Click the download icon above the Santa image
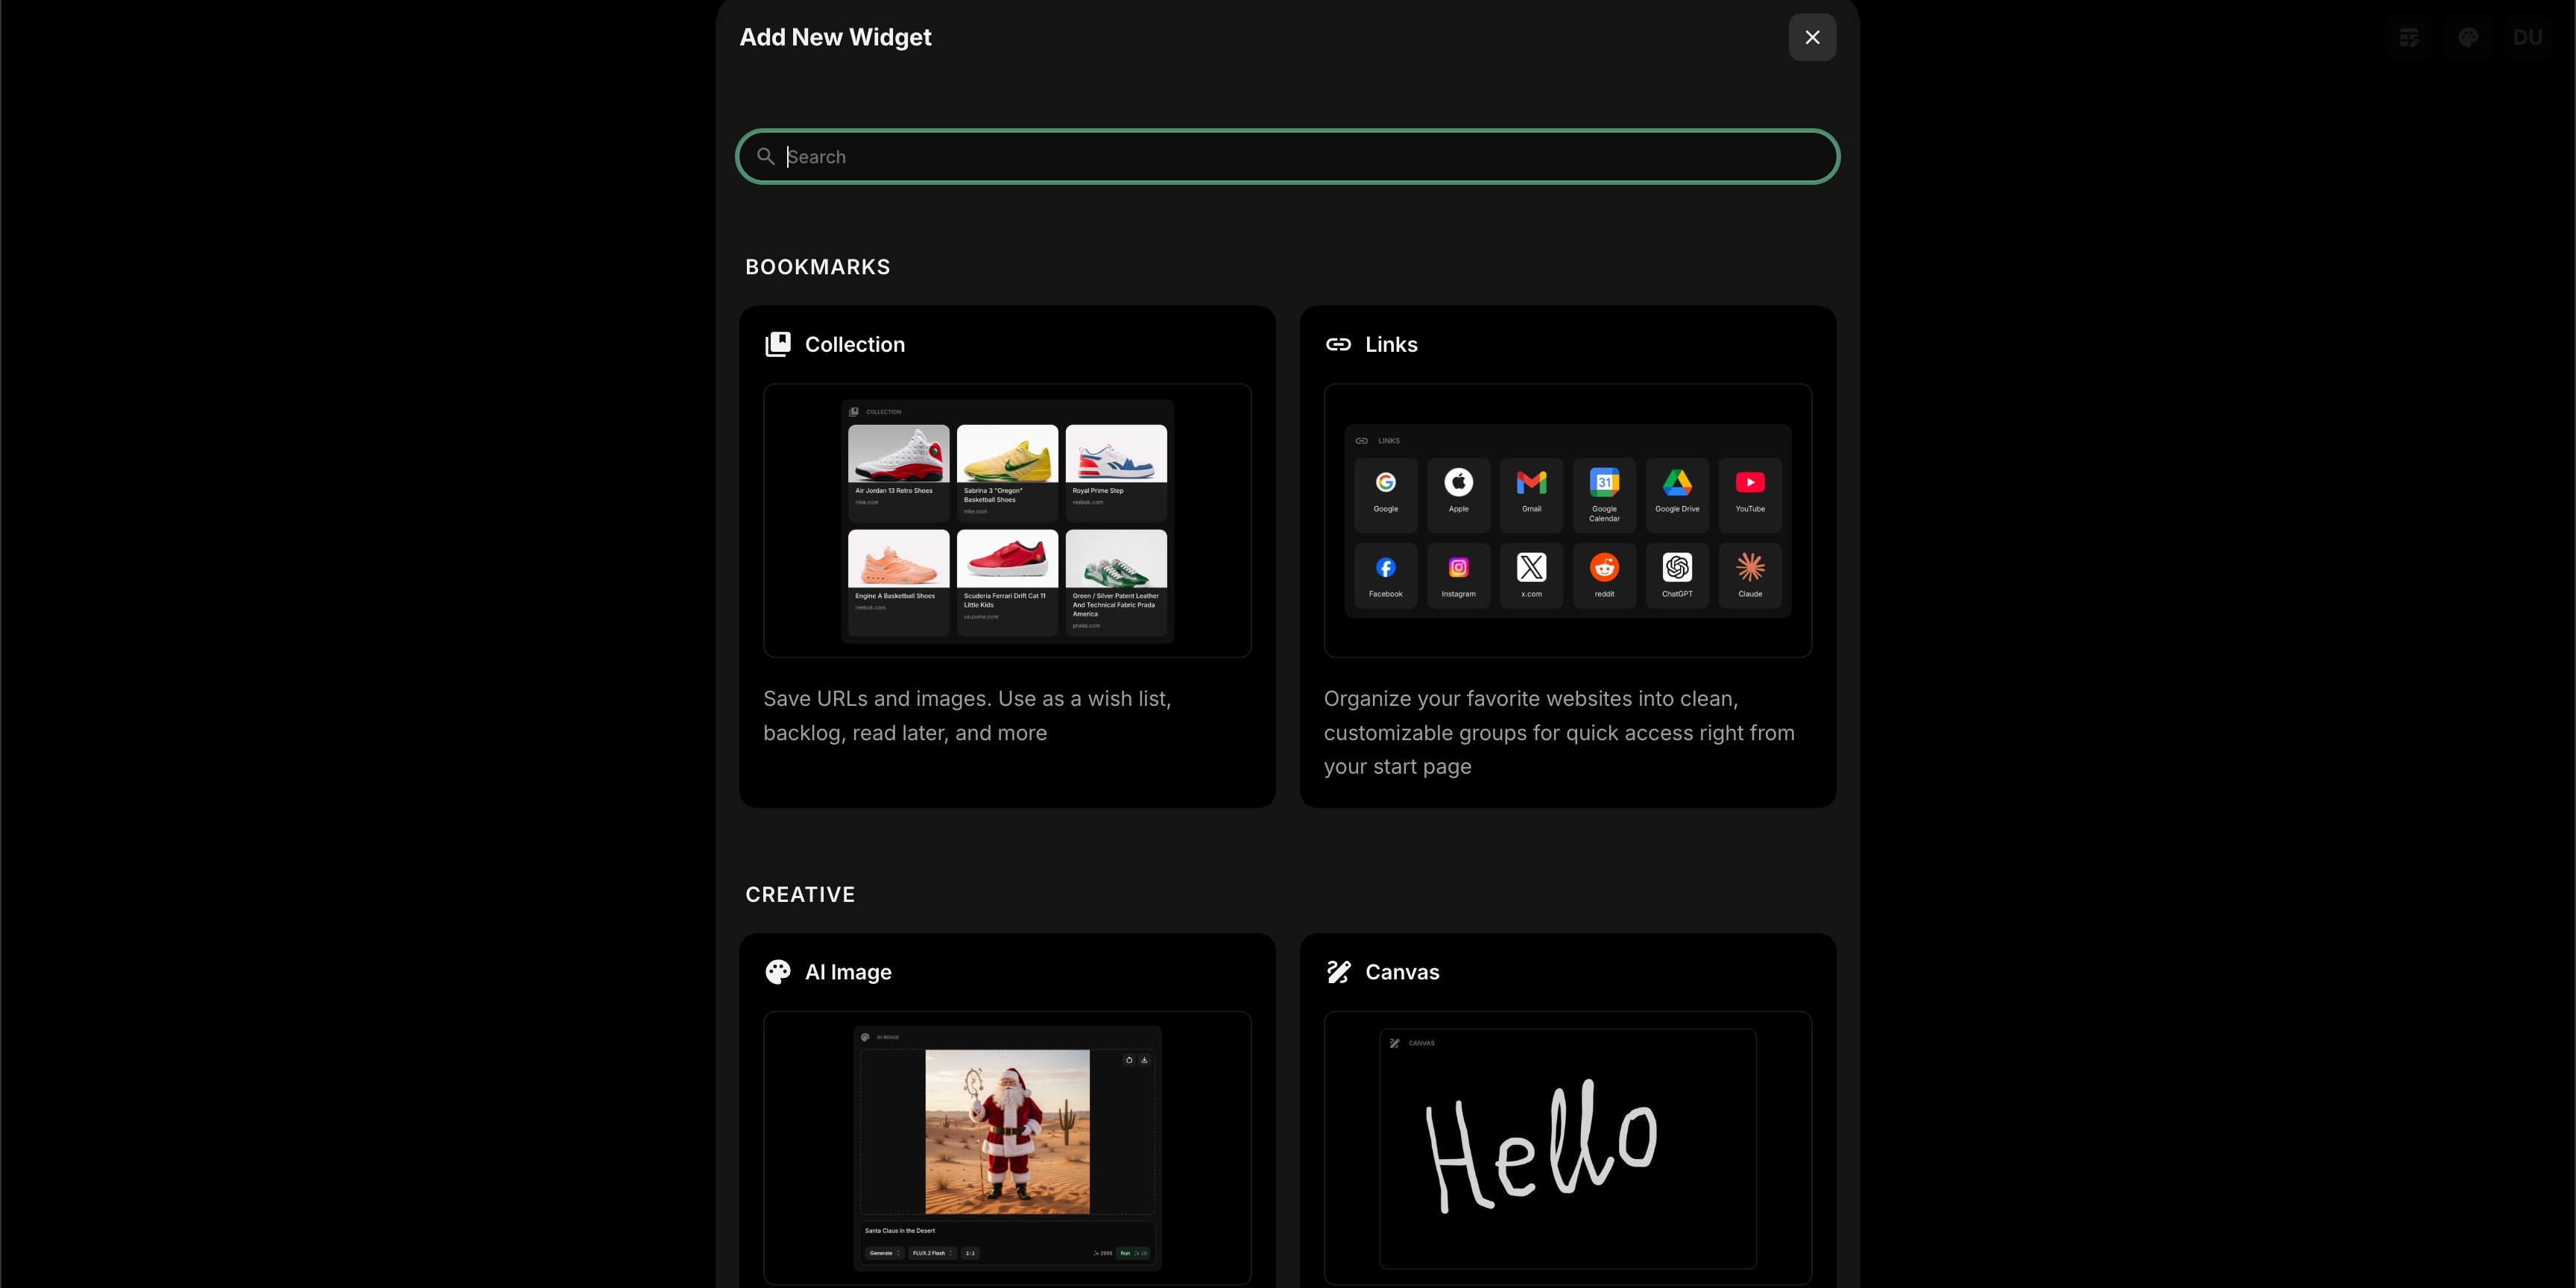Image resolution: width=2576 pixels, height=1288 pixels. click(x=1145, y=1060)
